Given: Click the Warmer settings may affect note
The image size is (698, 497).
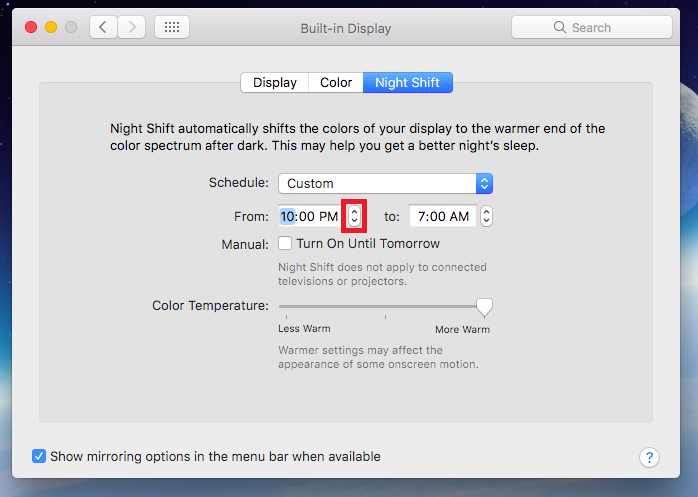Looking at the screenshot, I should [x=378, y=357].
